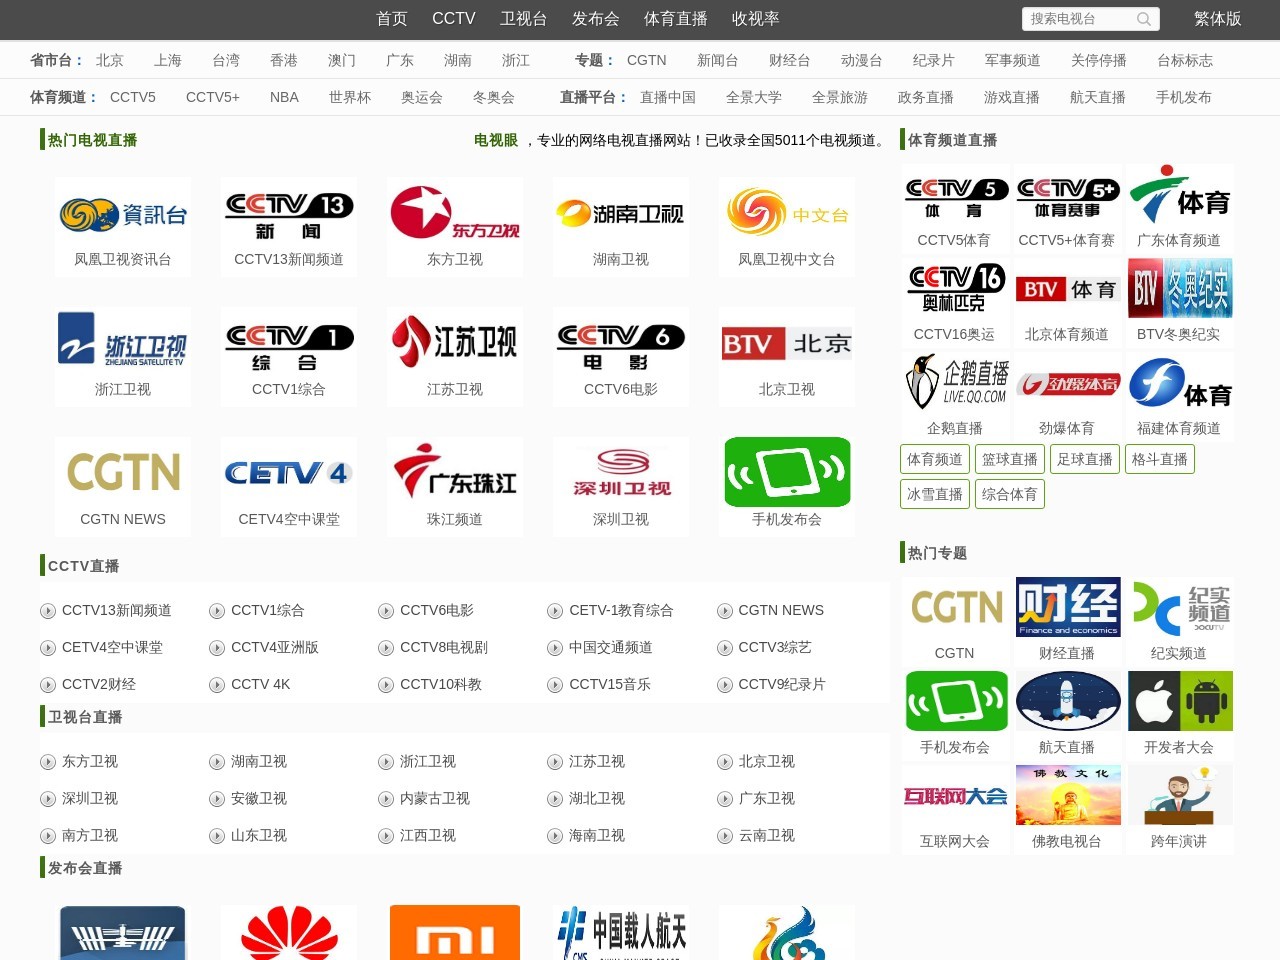Click the 篮球直播 tag button

click(1009, 459)
